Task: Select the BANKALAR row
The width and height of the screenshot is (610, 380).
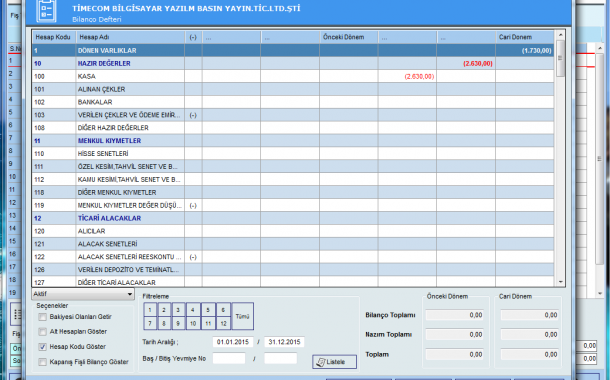Action: [x=293, y=102]
